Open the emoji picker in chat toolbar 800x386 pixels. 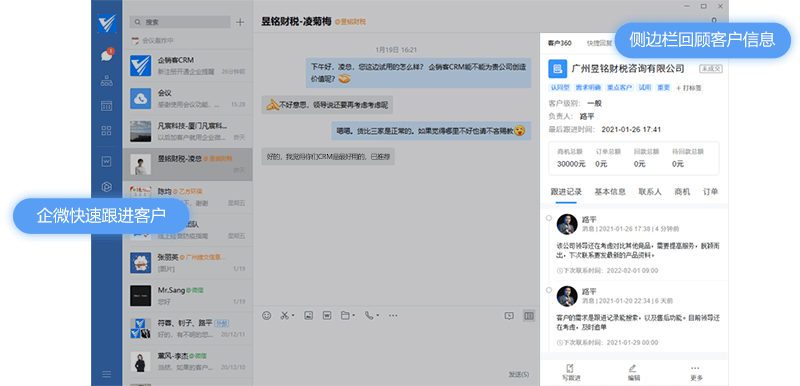pos(266,316)
